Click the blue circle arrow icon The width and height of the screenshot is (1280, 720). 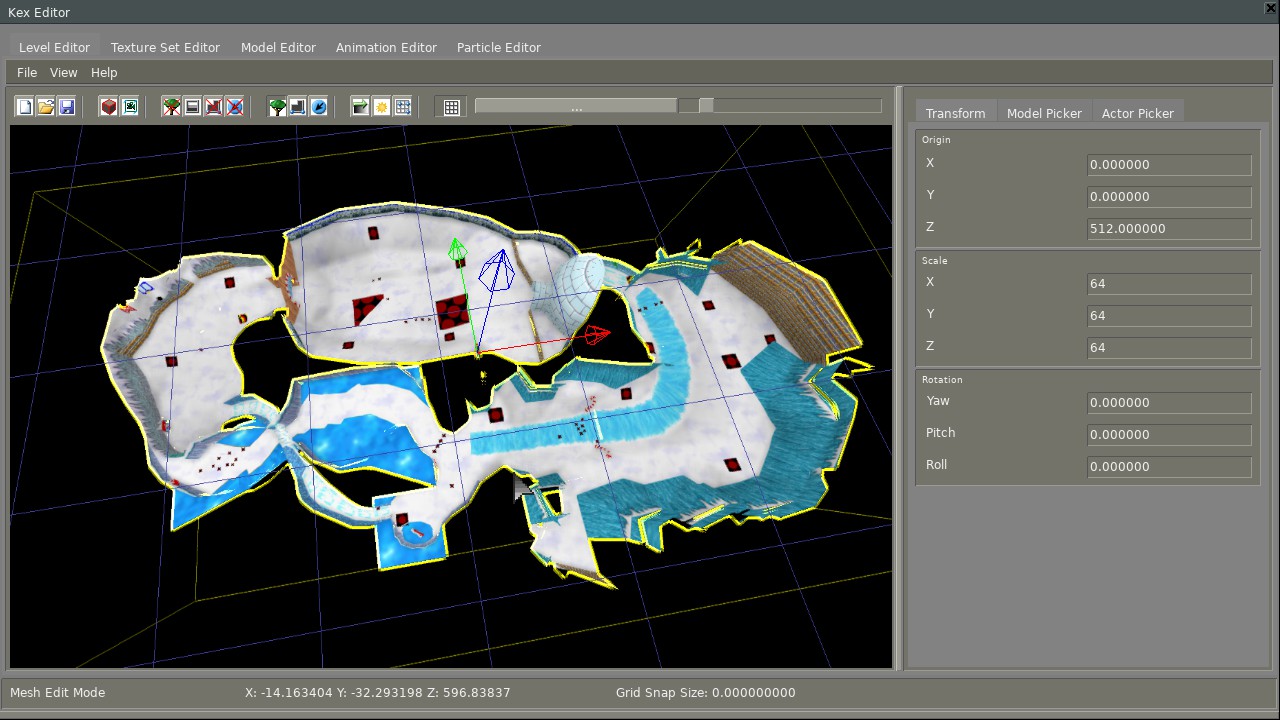(319, 107)
